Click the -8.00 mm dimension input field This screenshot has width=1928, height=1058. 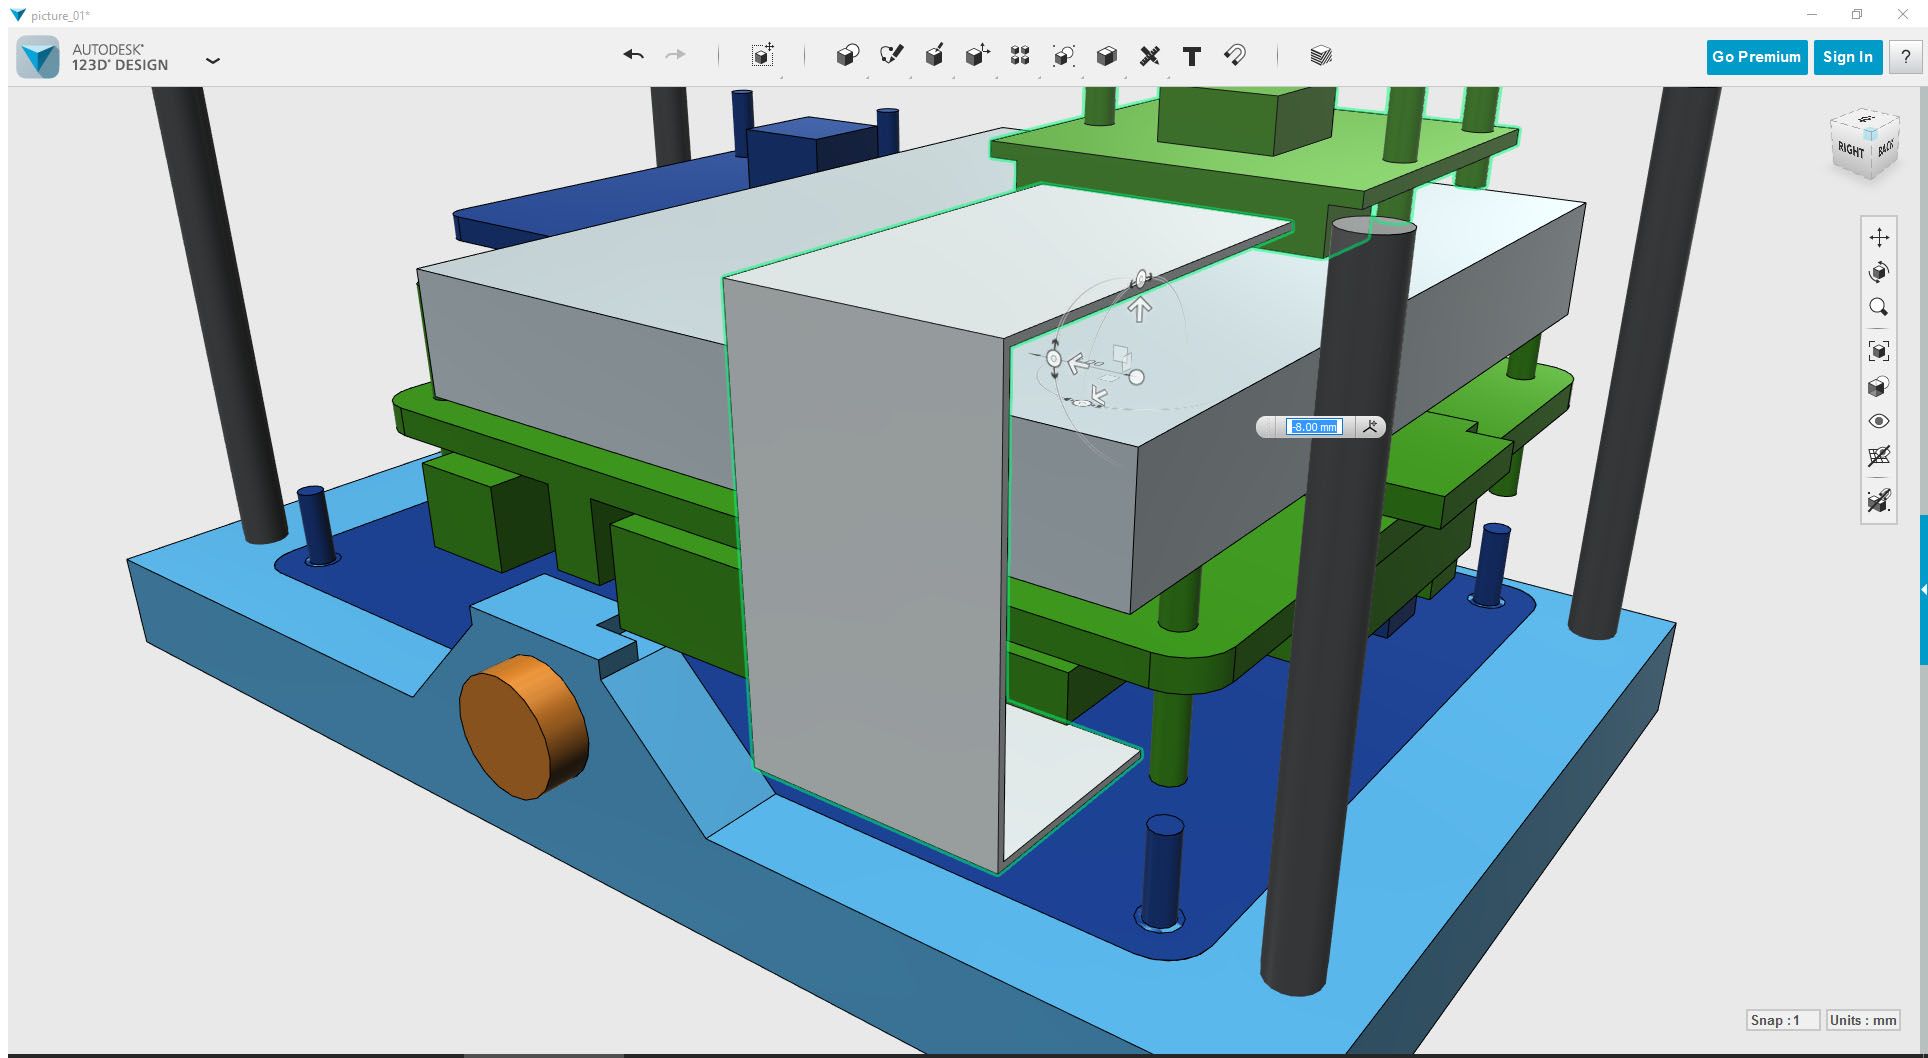[1314, 426]
